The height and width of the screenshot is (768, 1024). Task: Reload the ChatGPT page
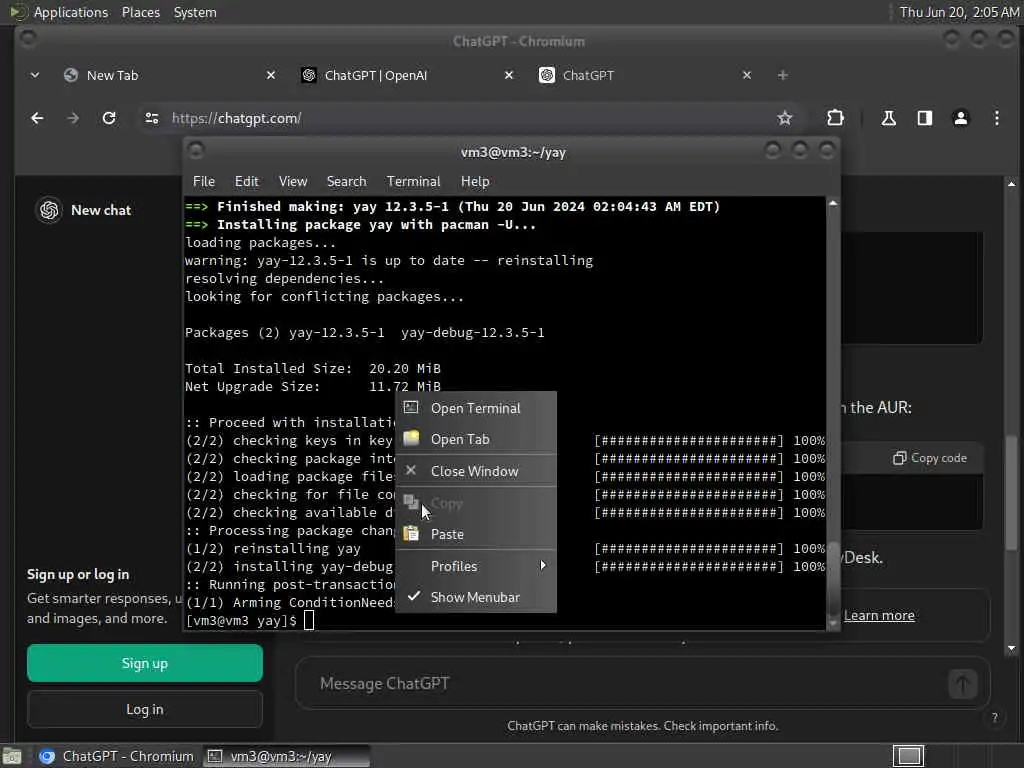tap(109, 118)
